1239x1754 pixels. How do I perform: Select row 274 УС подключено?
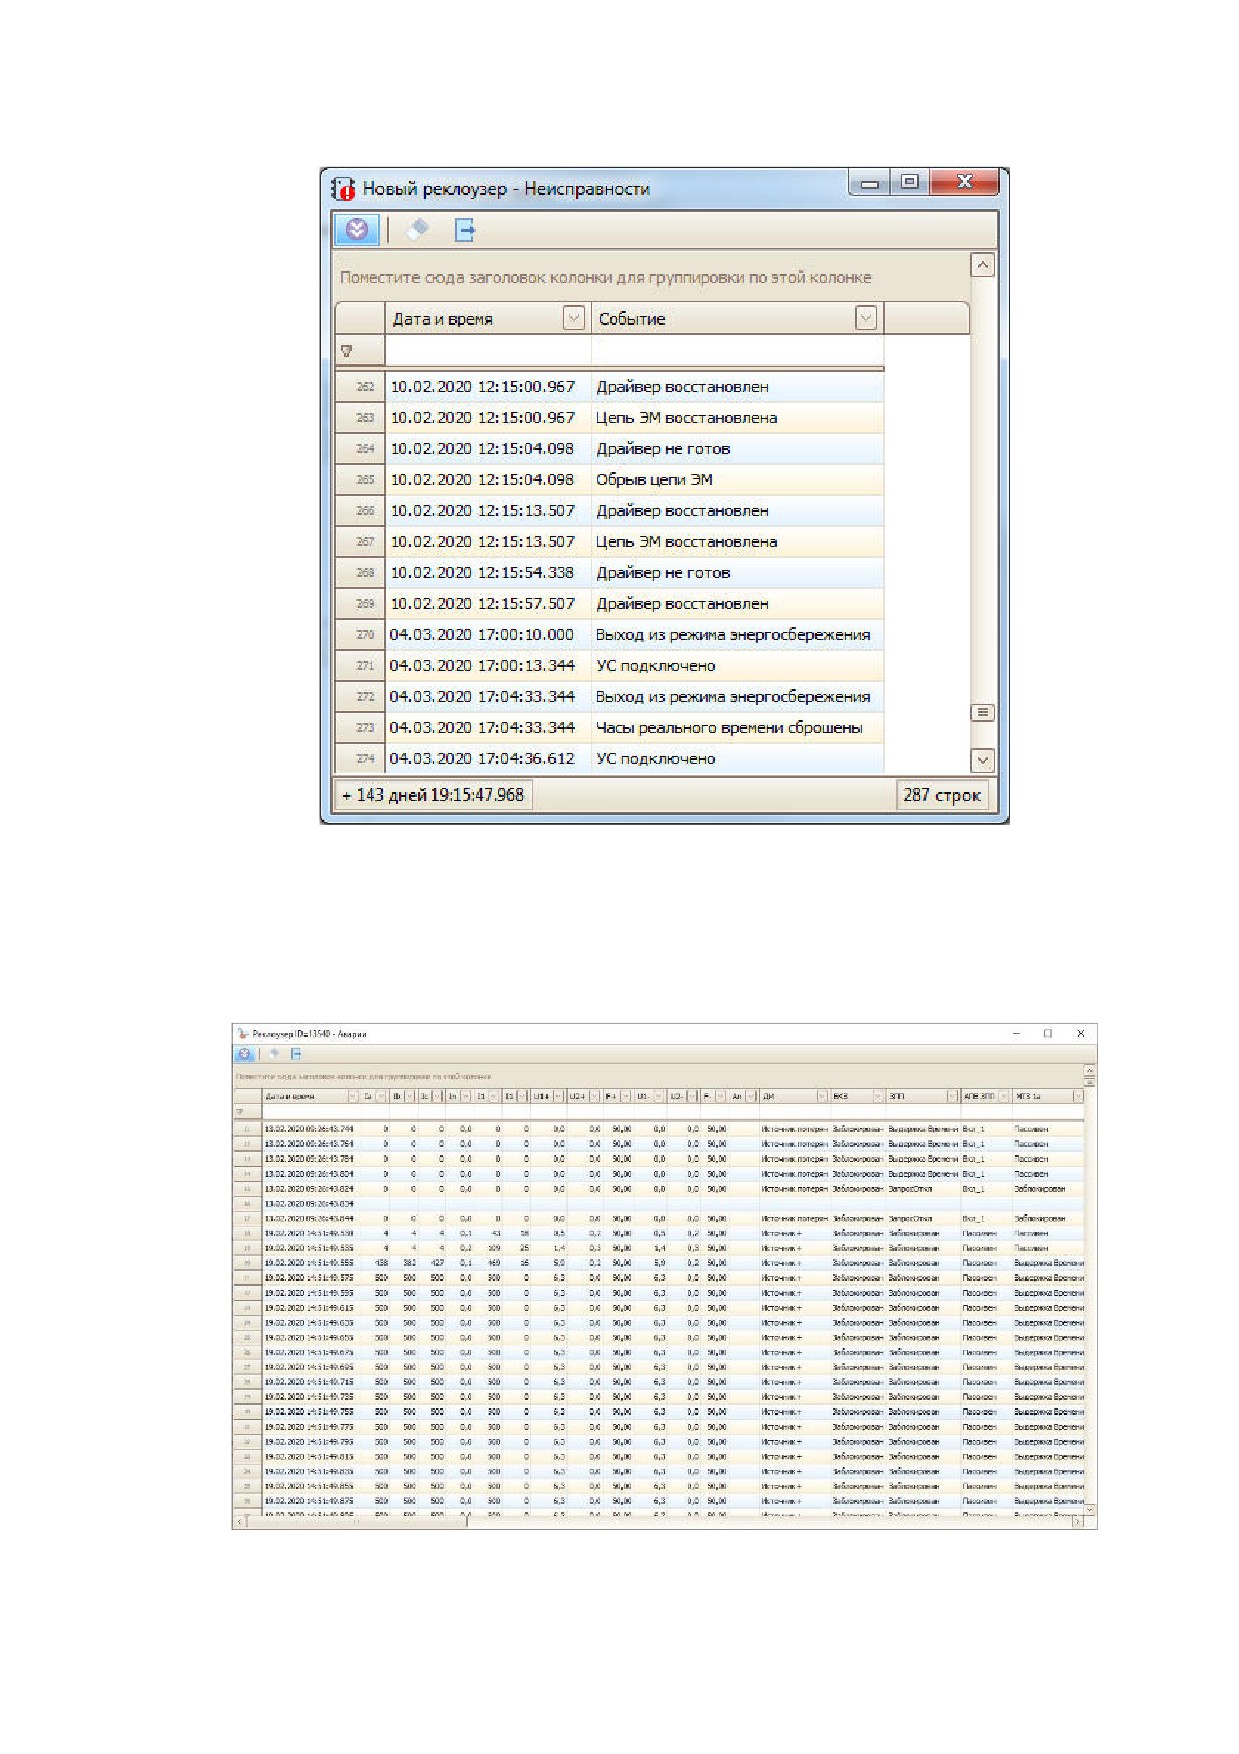coord(609,759)
